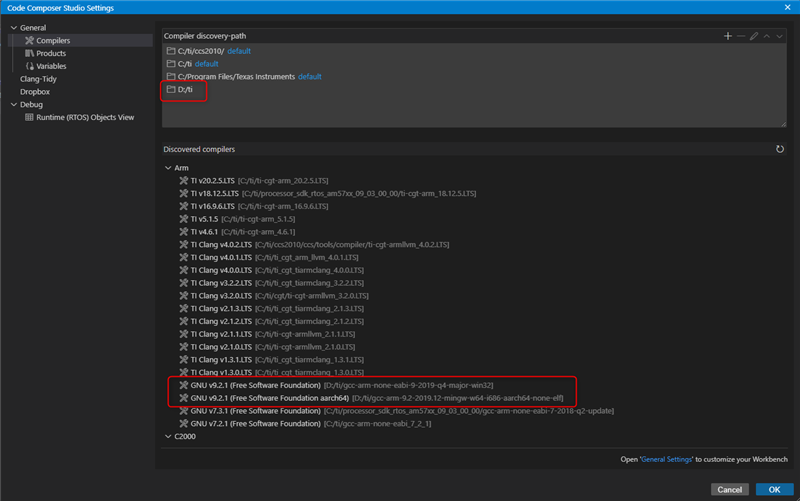Add a new compiler discovery path
The height and width of the screenshot is (501, 800).
click(x=728, y=36)
